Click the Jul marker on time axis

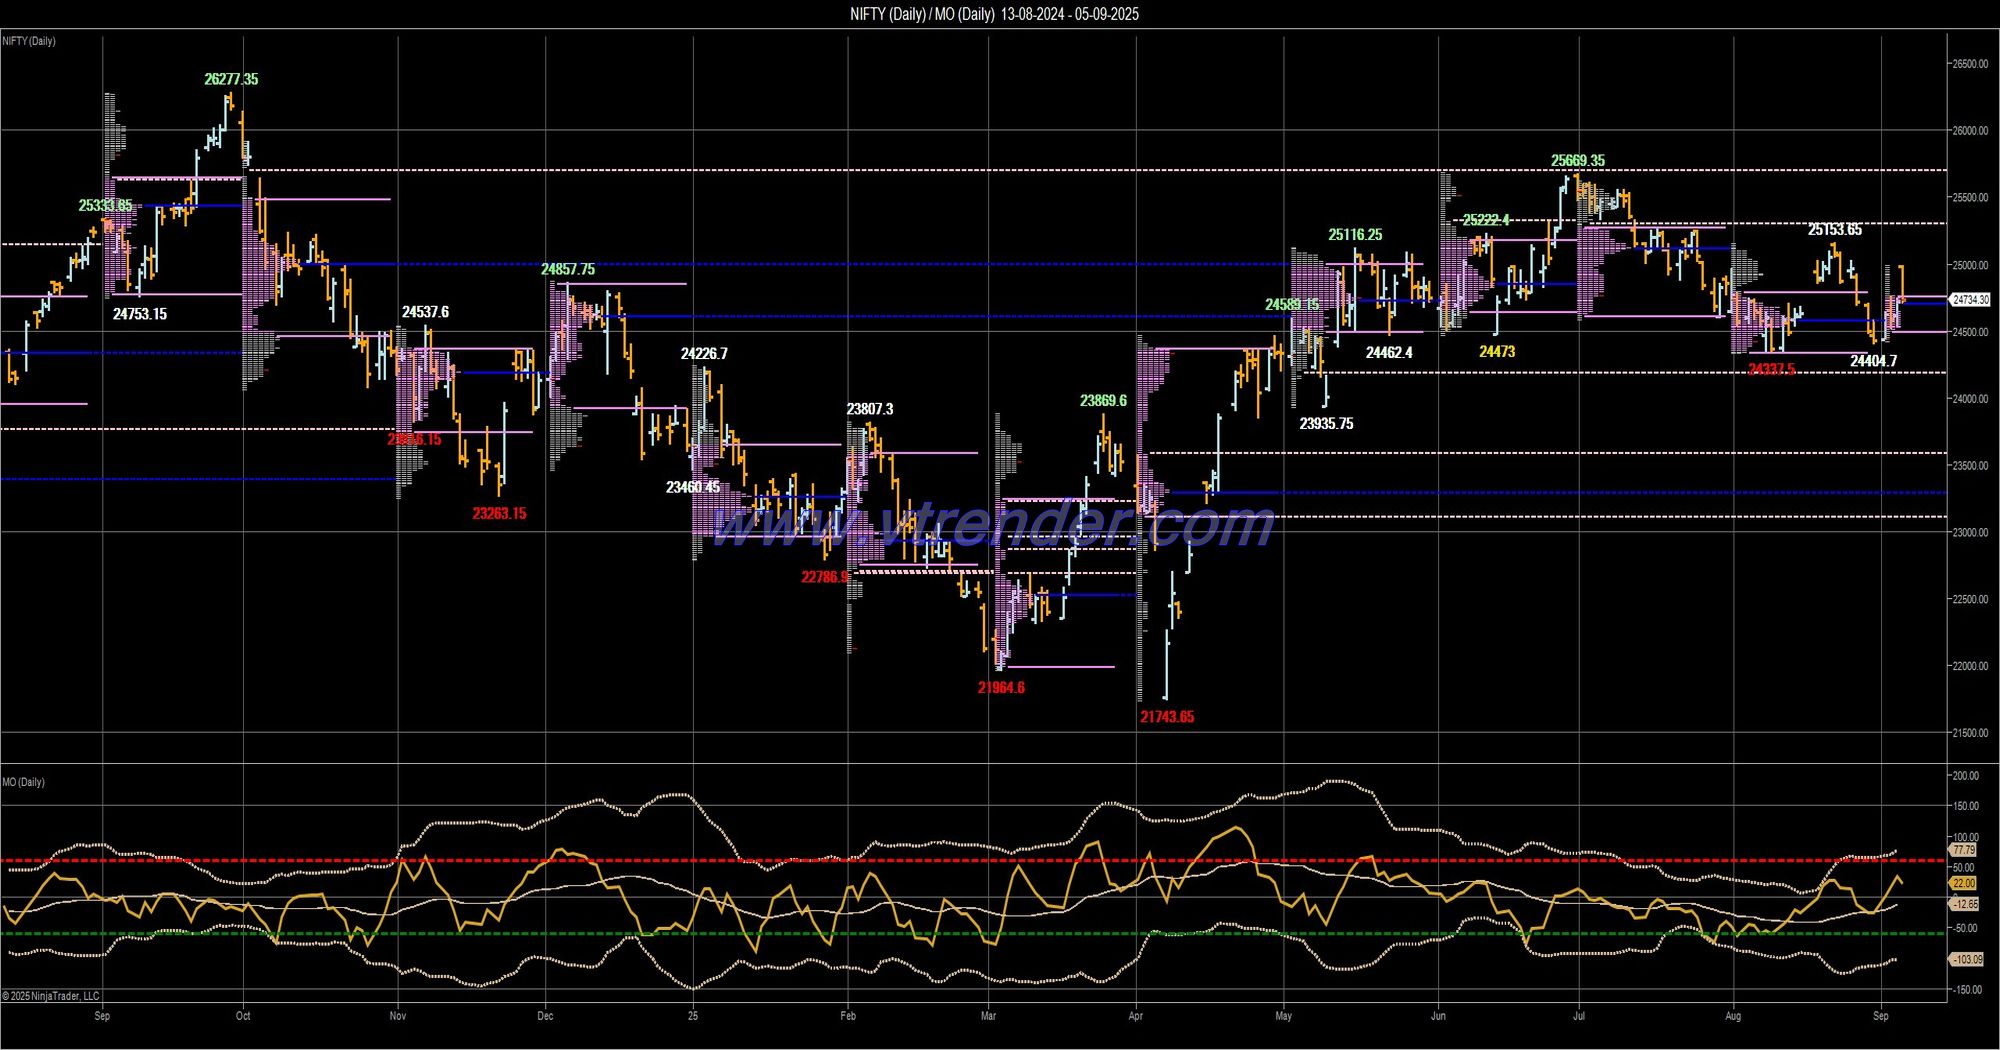[x=1579, y=1016]
